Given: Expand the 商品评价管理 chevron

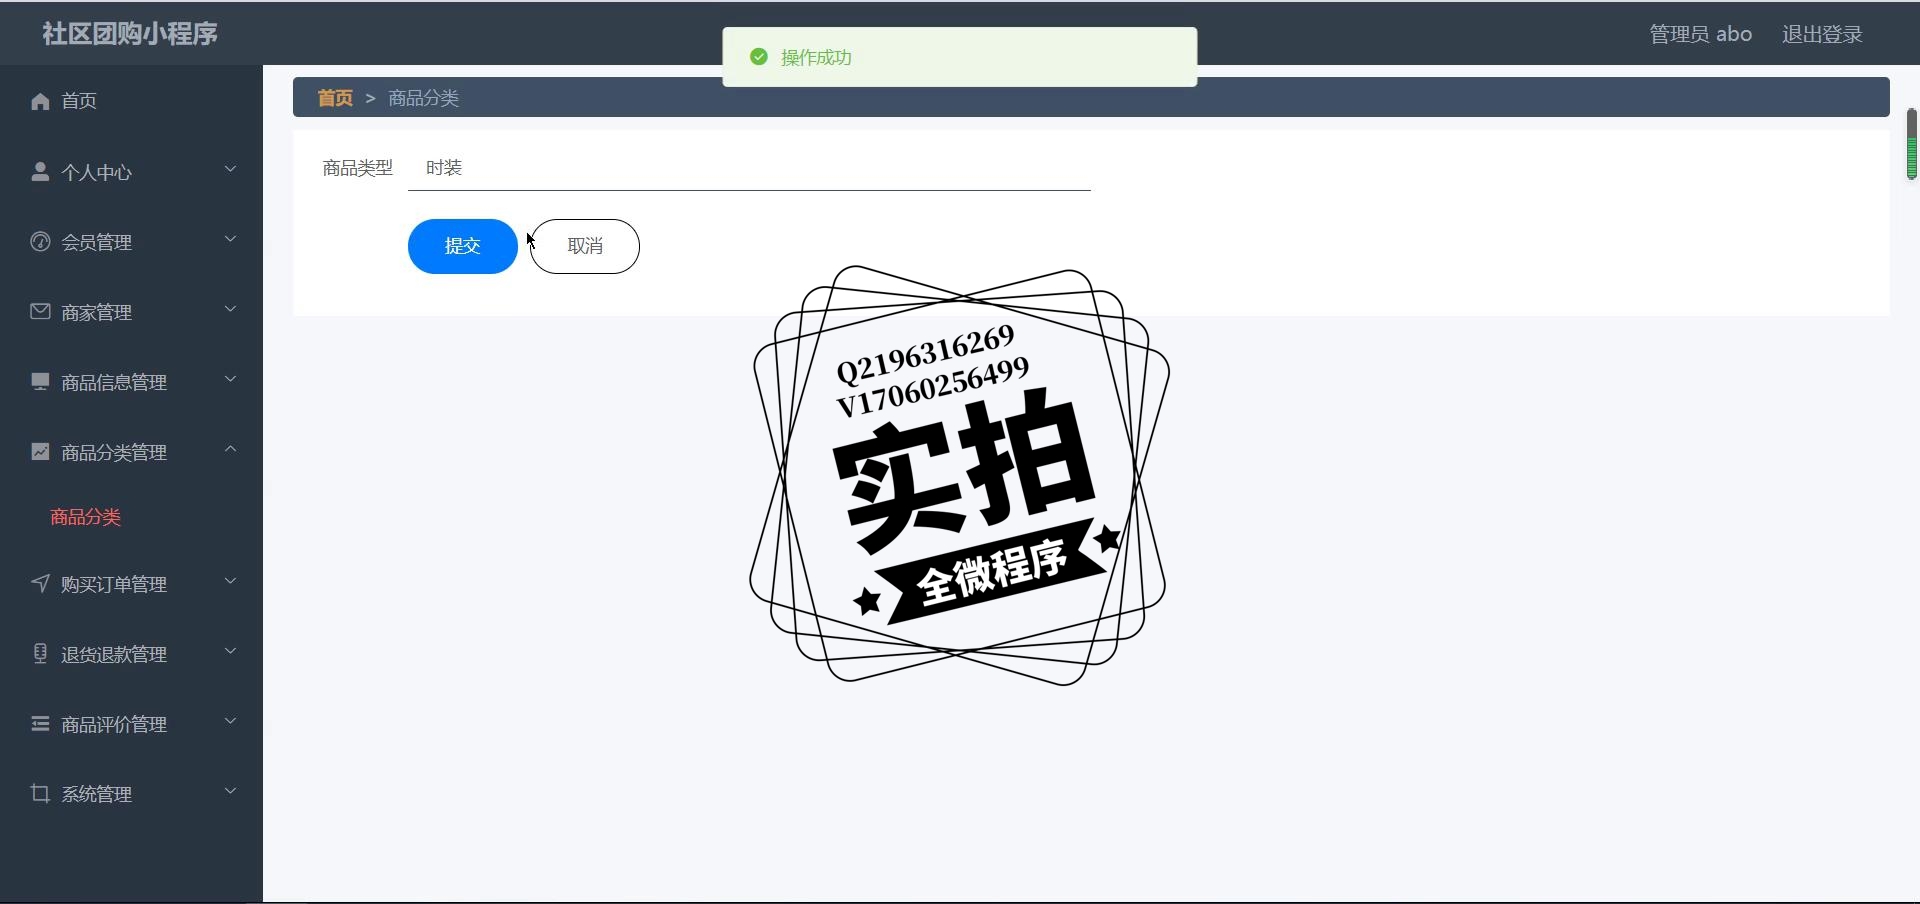Looking at the screenshot, I should coord(231,721).
